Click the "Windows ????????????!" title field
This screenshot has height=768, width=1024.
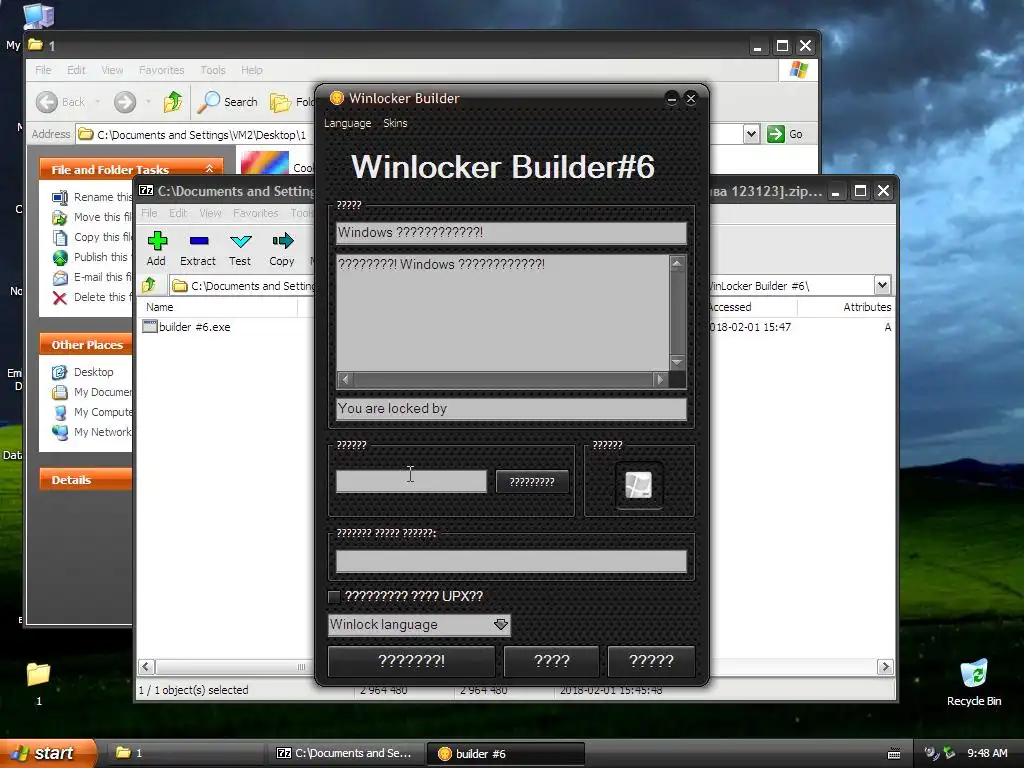point(511,232)
